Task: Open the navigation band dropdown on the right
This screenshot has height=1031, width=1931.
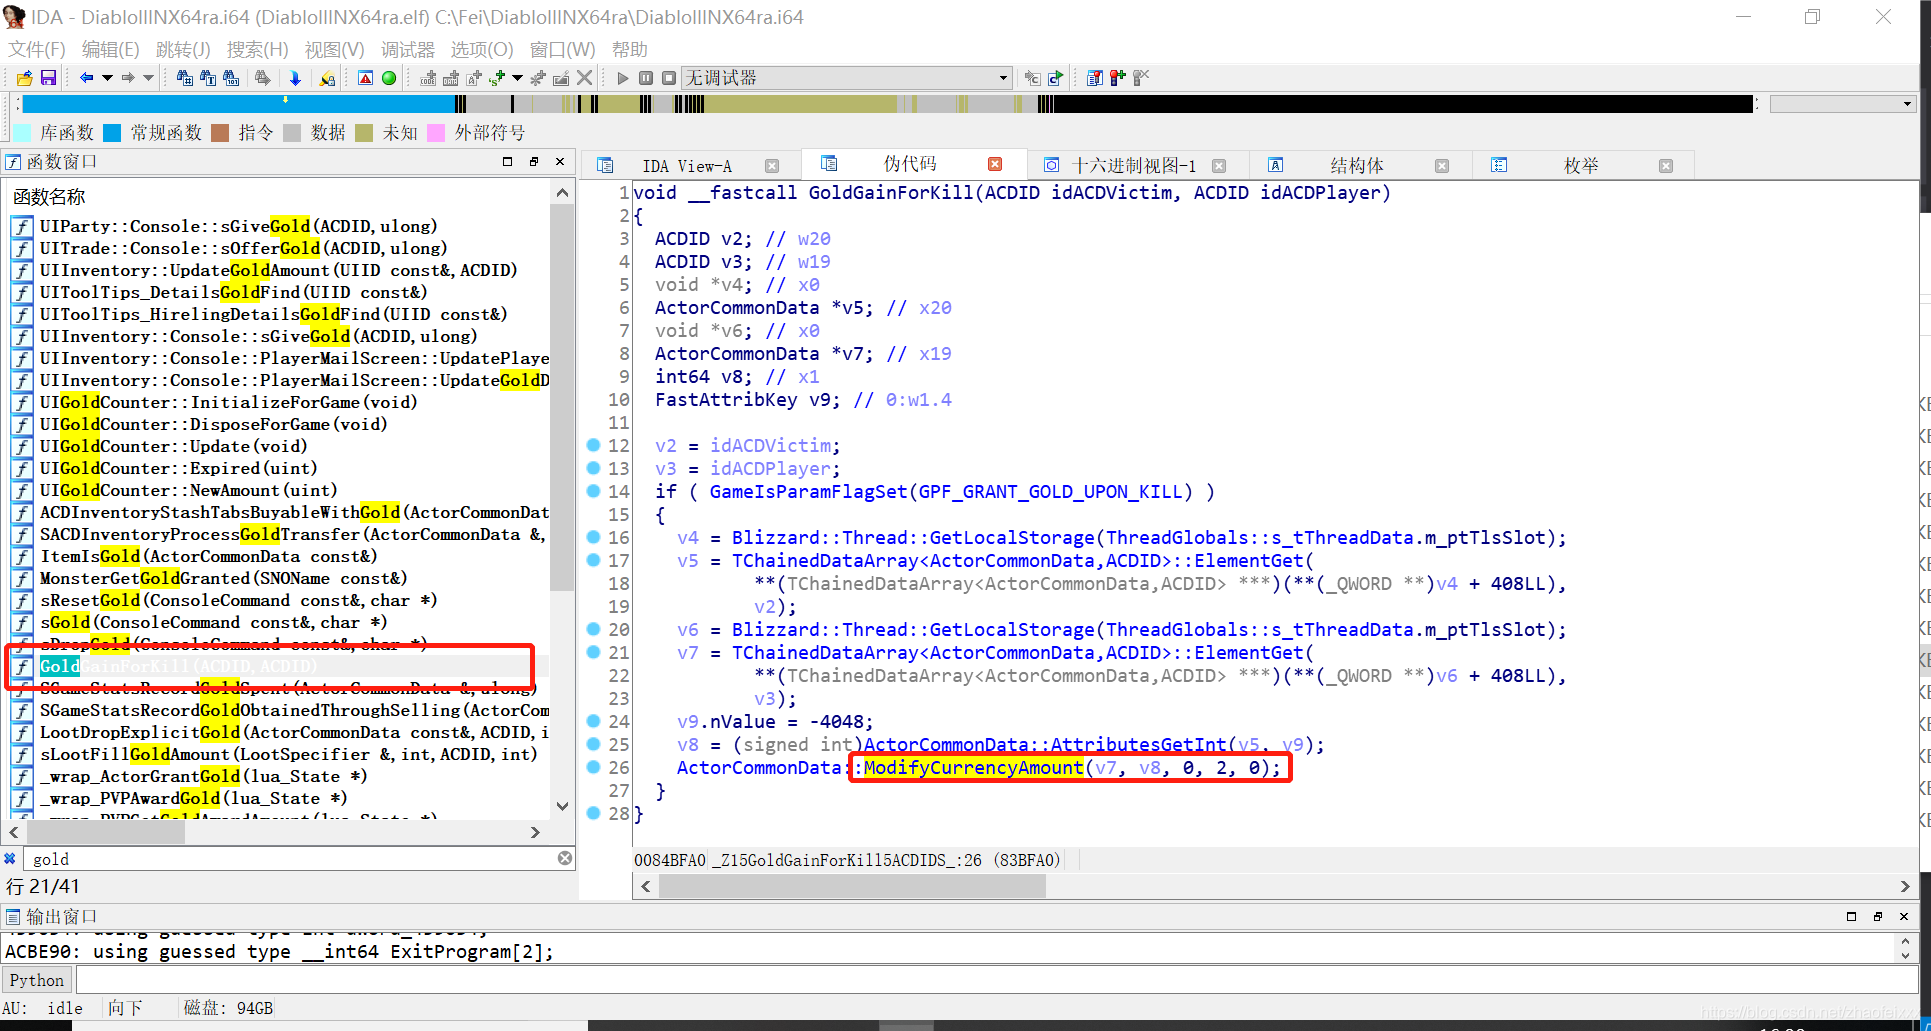Action: click(x=1842, y=104)
